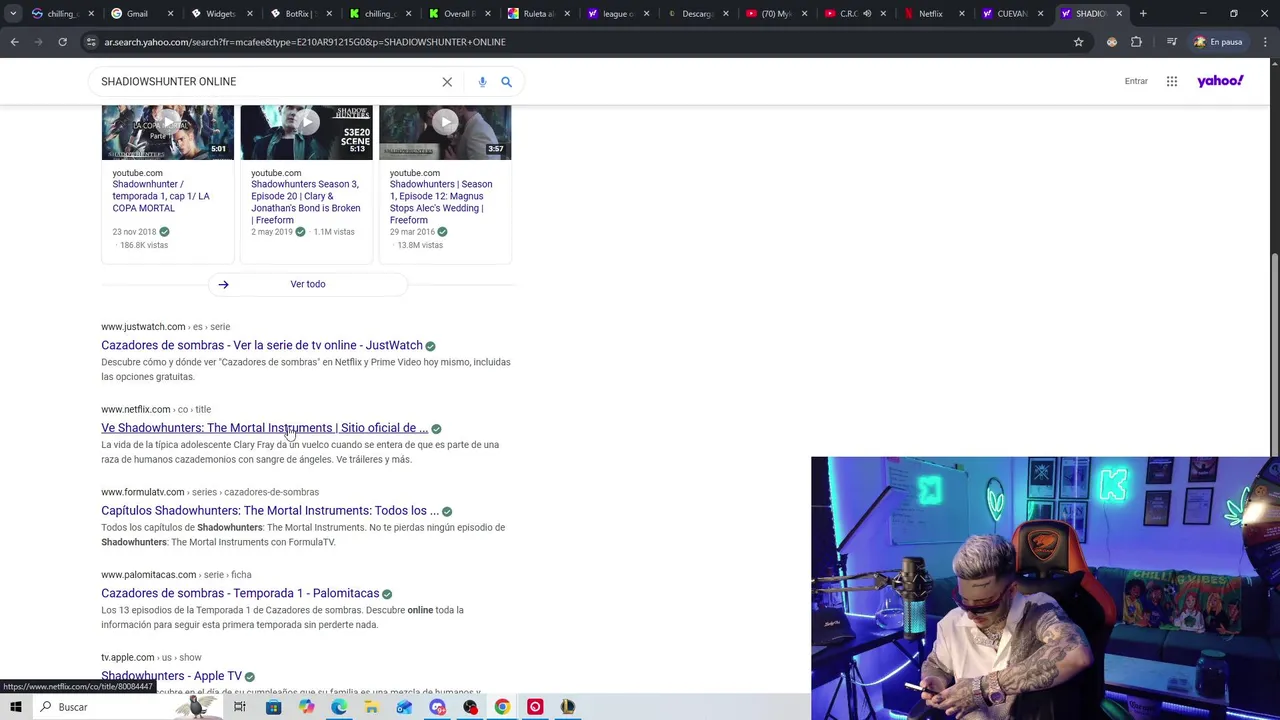This screenshot has width=1280, height=720.
Task: Launch Microsoft Store from the taskbar
Action: (273, 707)
